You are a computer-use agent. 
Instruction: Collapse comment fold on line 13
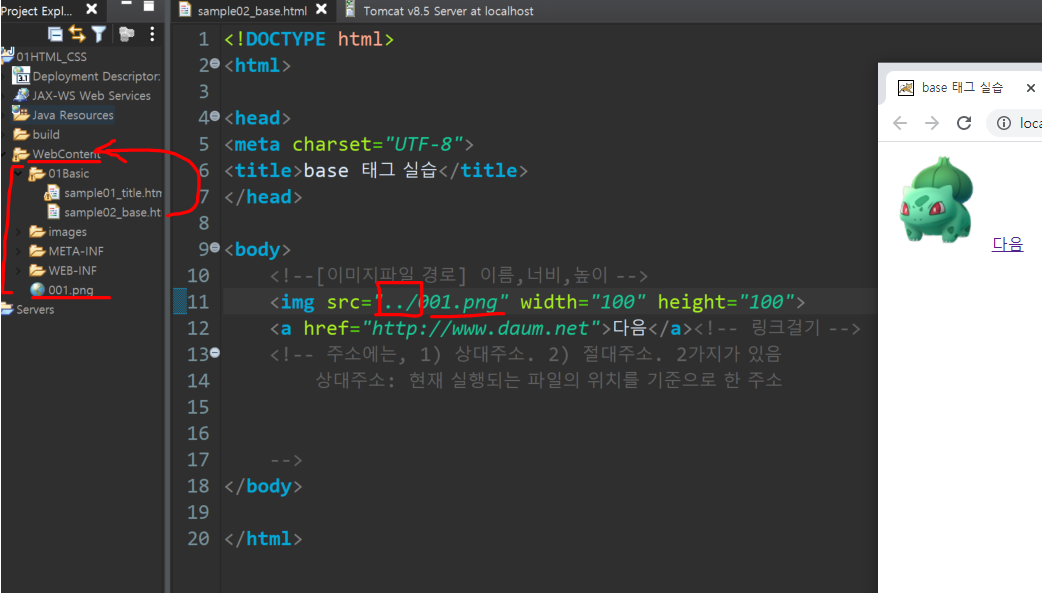215,353
